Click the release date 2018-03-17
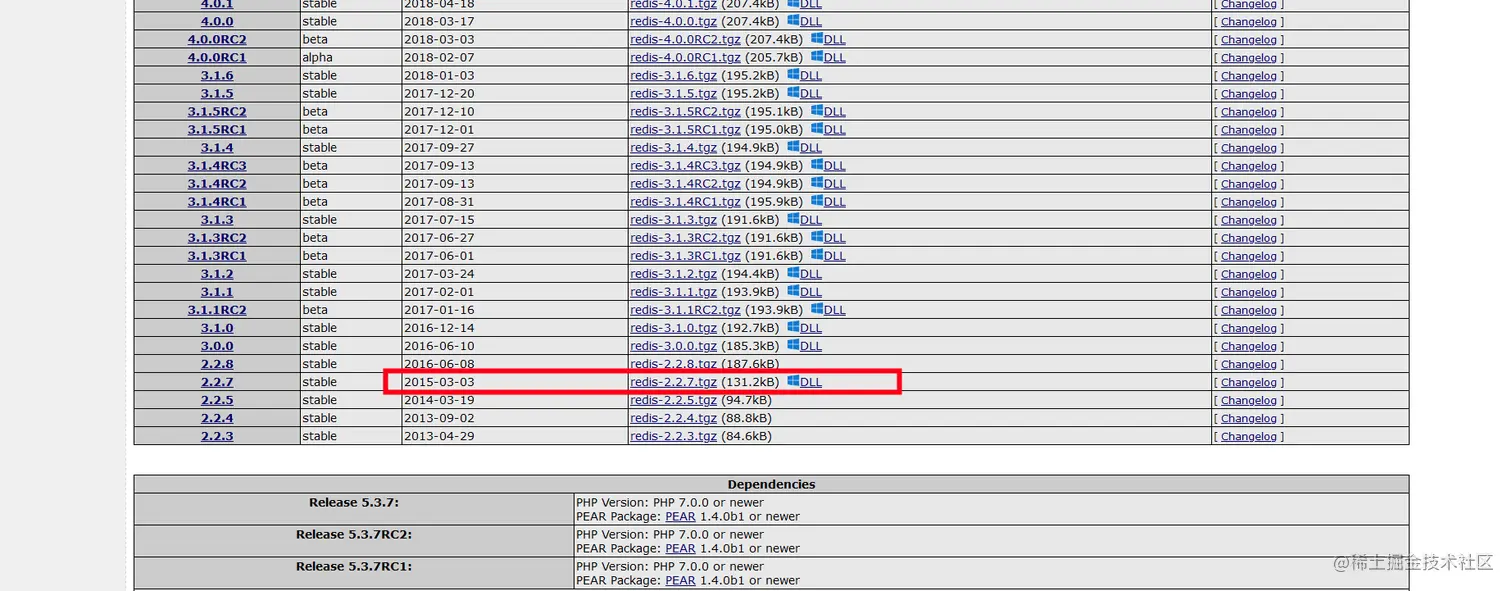 (439, 21)
